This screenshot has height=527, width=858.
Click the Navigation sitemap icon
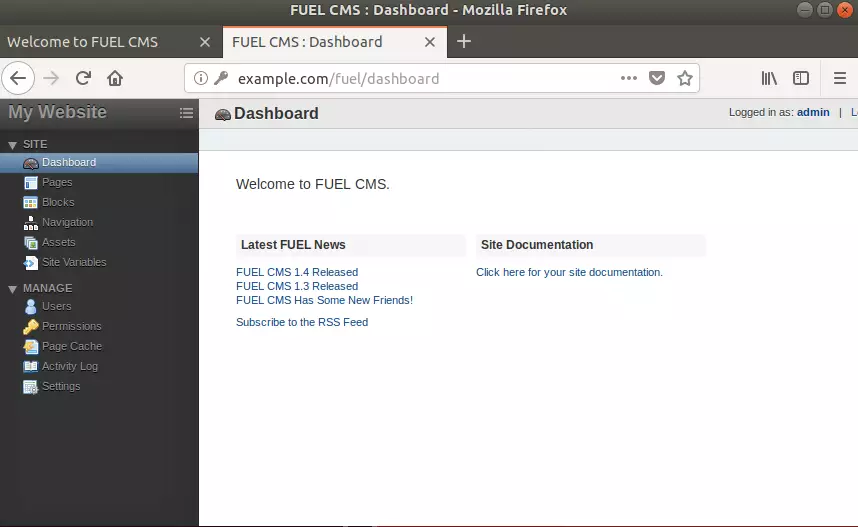coord(31,223)
